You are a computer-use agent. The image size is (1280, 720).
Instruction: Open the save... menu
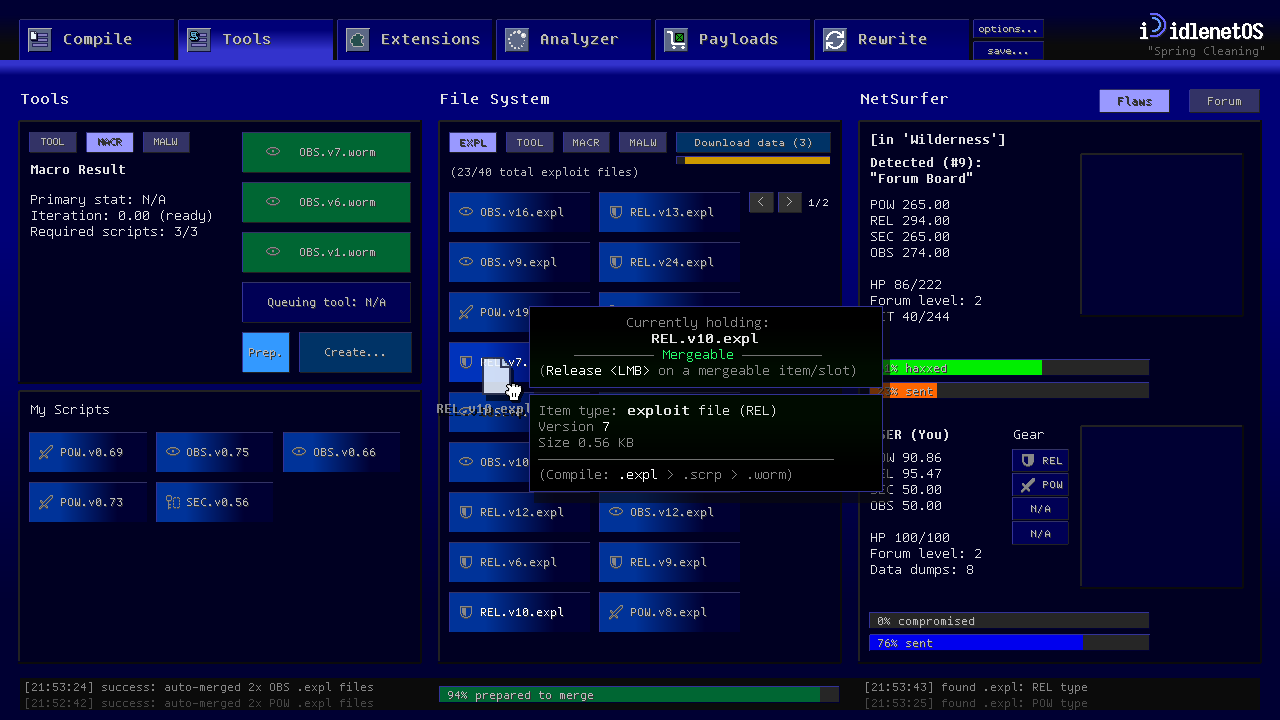tap(1008, 50)
